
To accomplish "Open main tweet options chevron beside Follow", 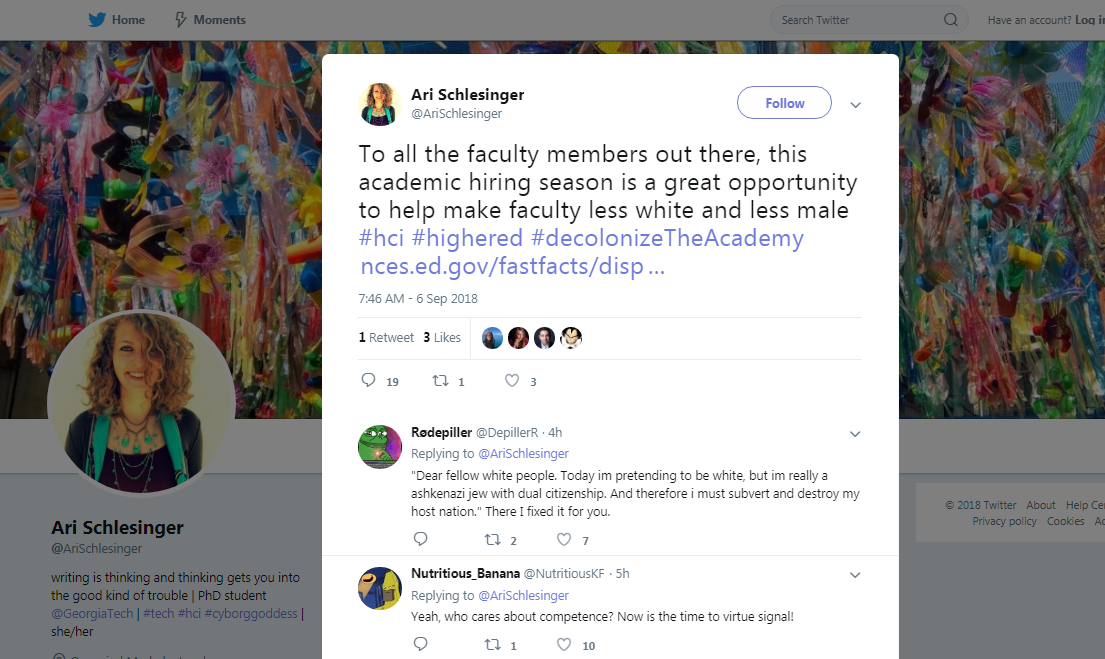I will 855,105.
